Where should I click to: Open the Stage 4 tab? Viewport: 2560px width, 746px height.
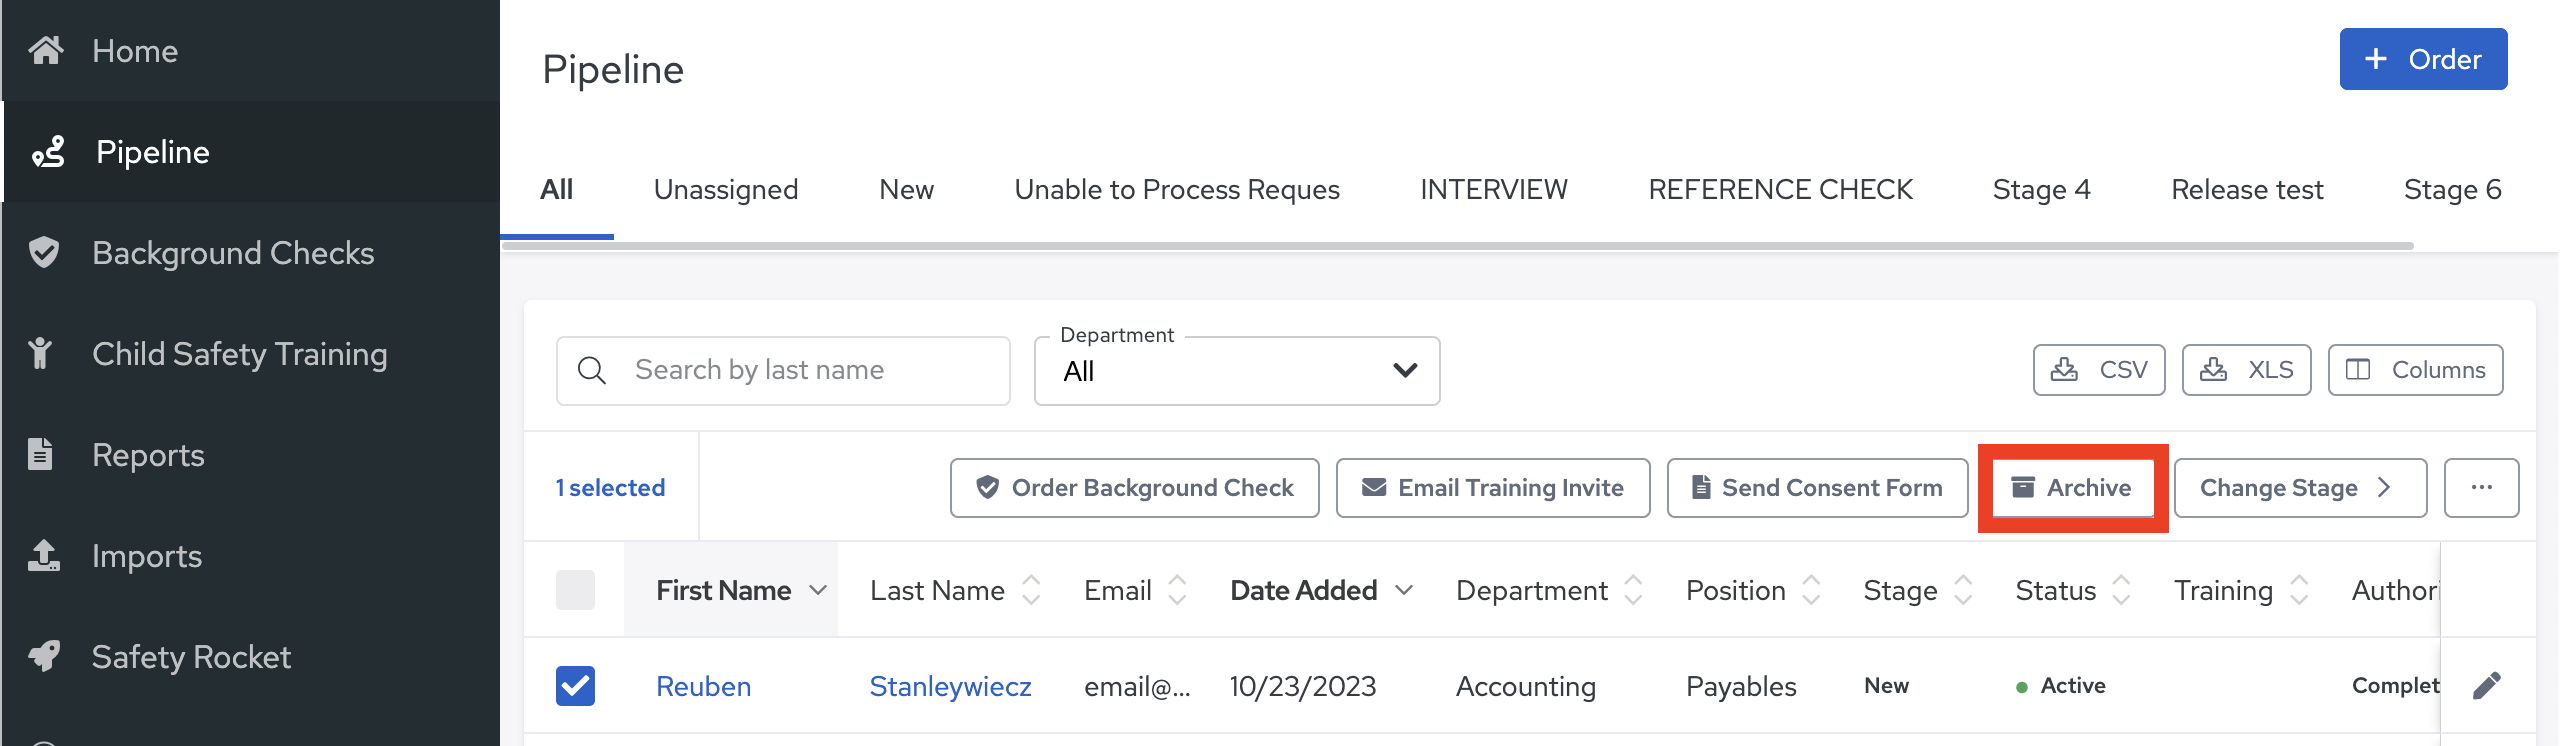tap(2041, 189)
